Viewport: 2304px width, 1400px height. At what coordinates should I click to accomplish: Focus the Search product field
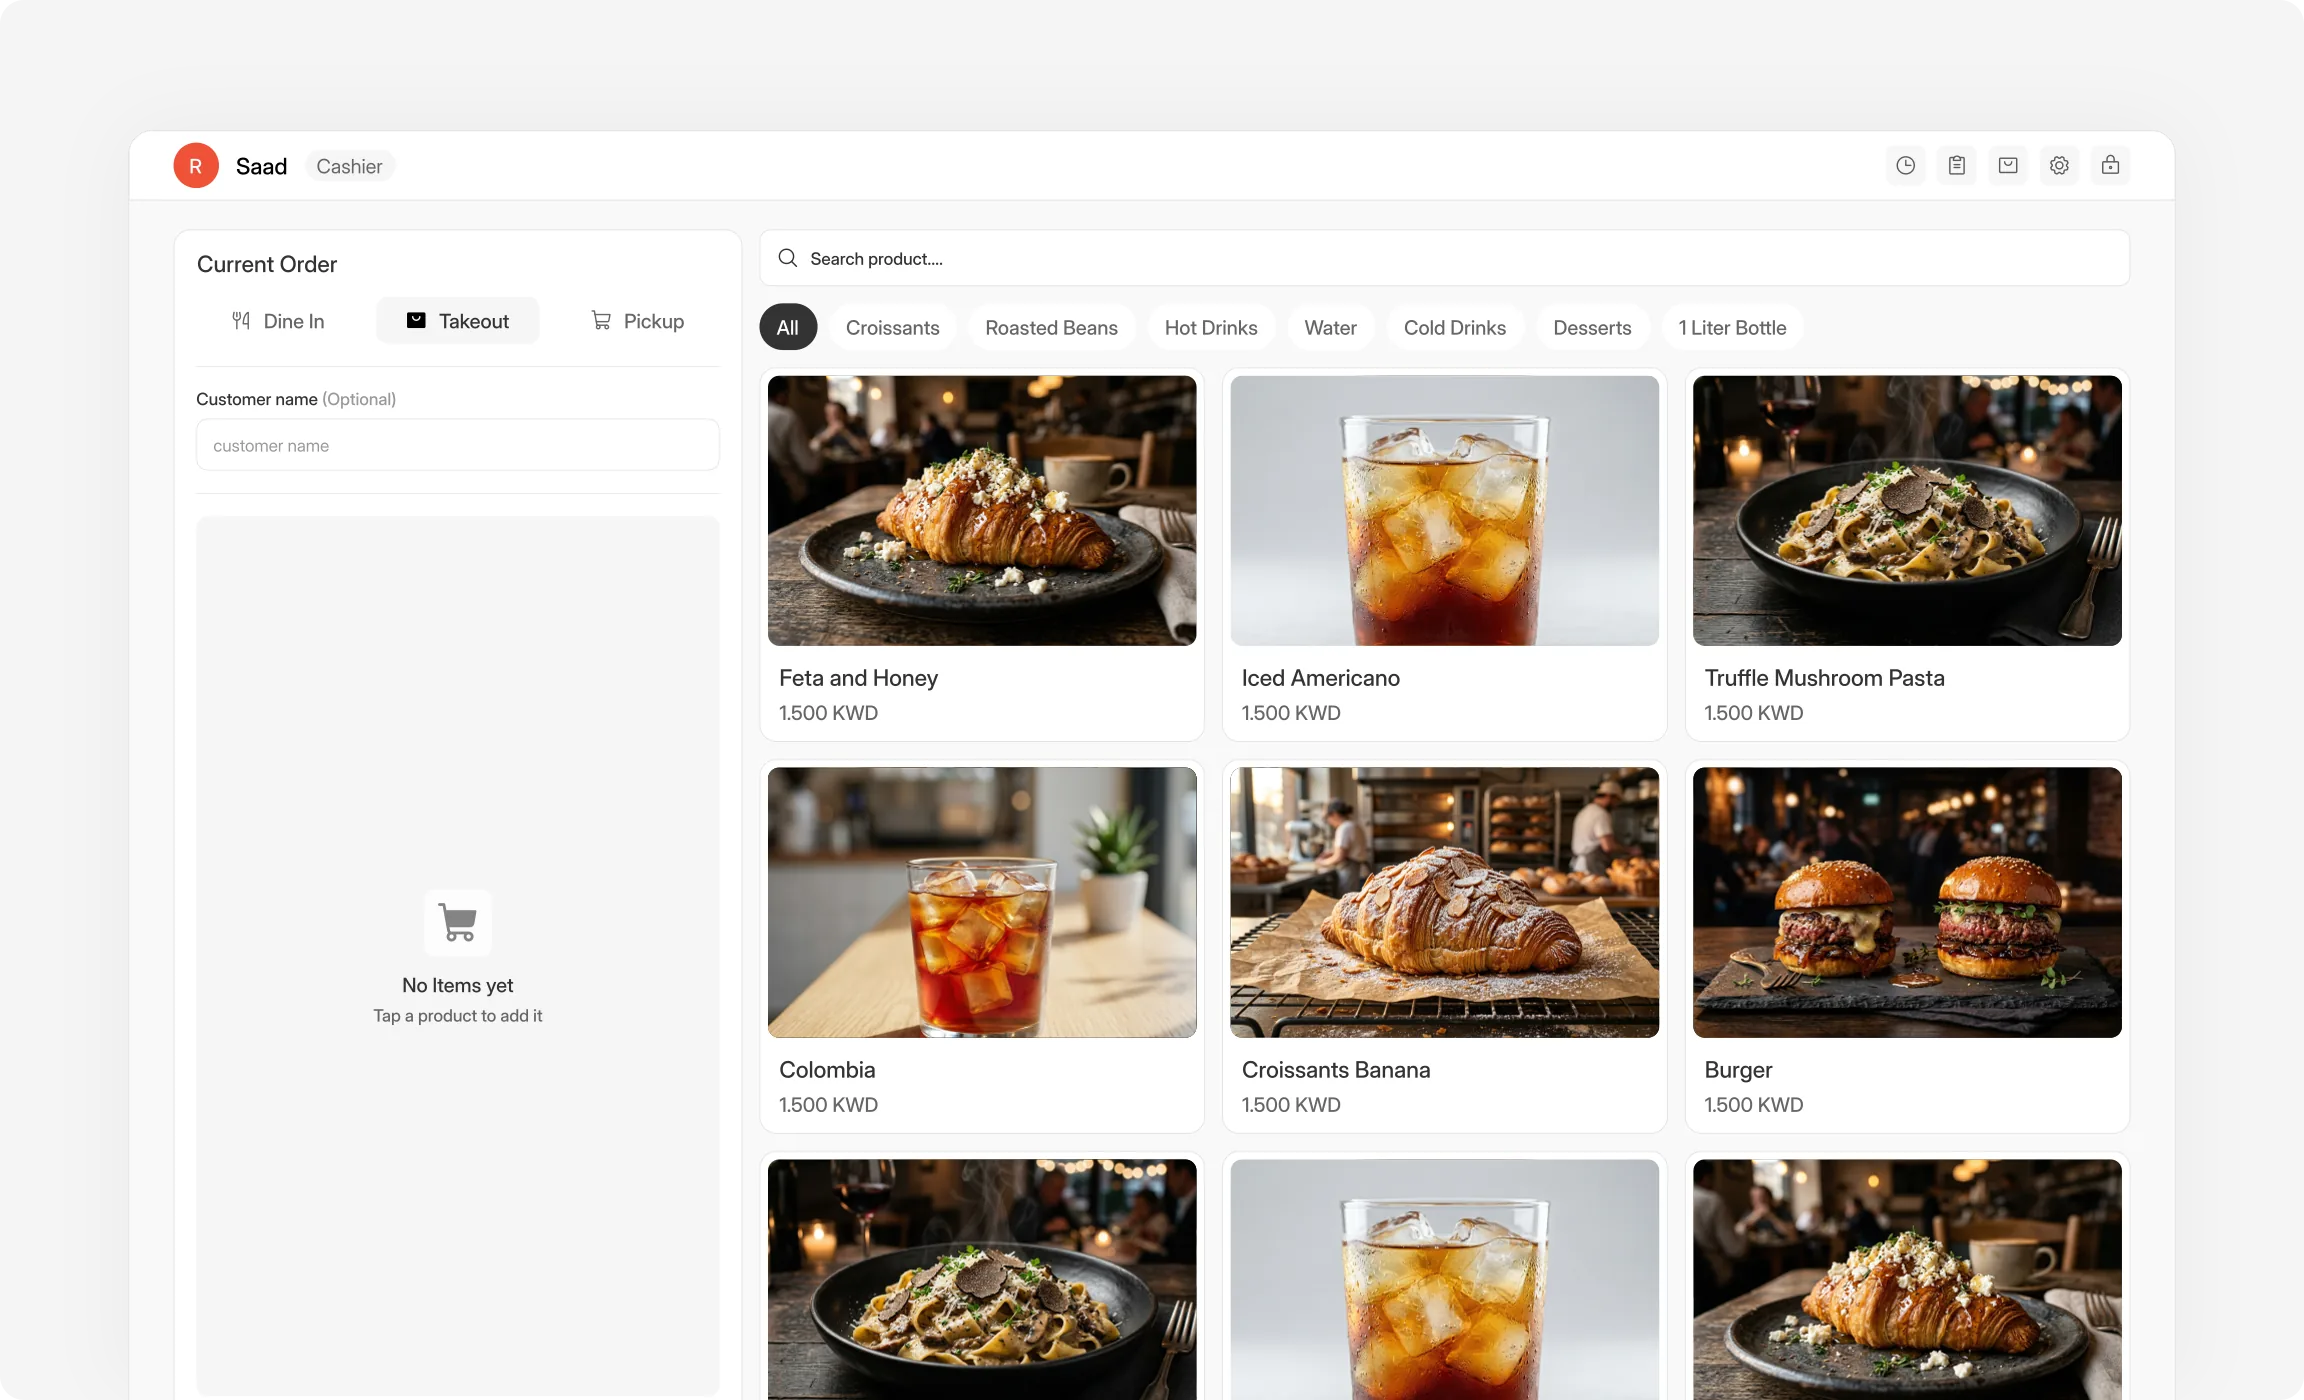coord(1444,259)
